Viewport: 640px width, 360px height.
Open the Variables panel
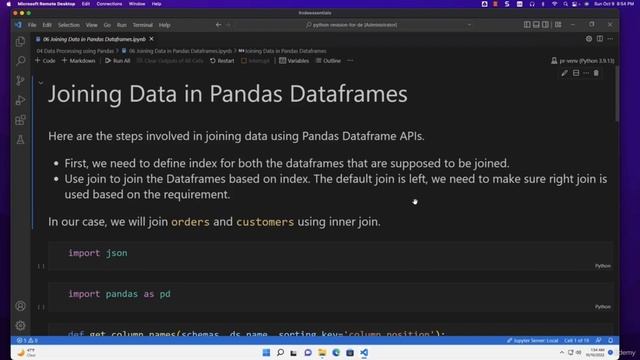294,61
